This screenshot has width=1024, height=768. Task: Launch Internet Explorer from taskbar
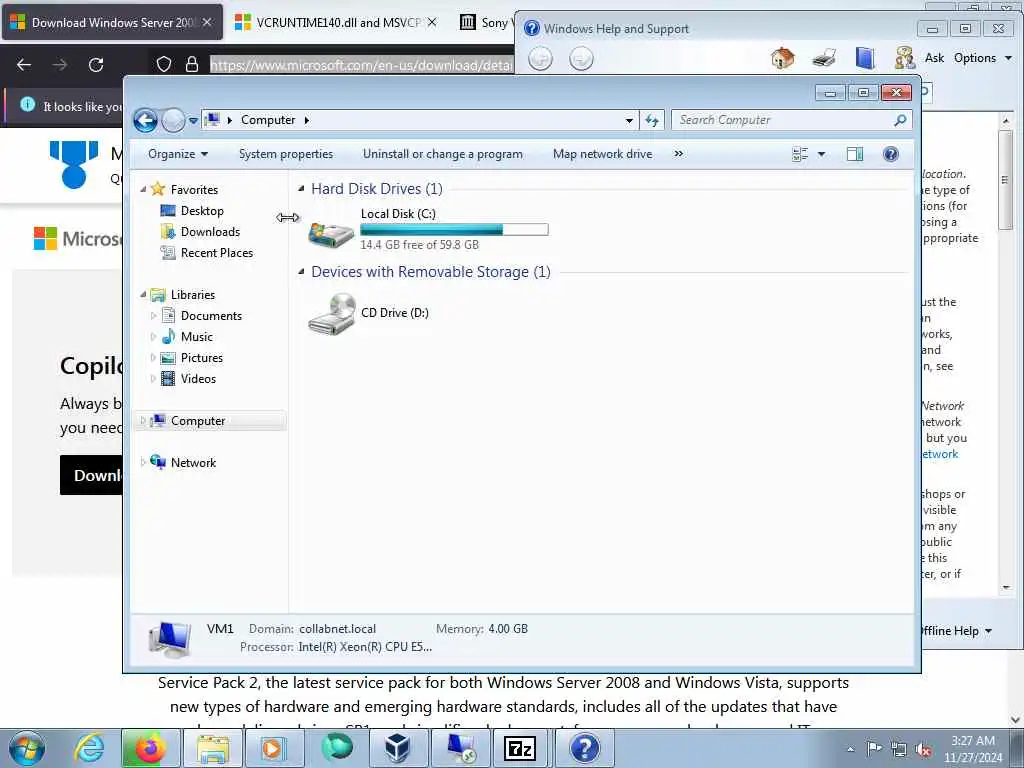(x=89, y=748)
